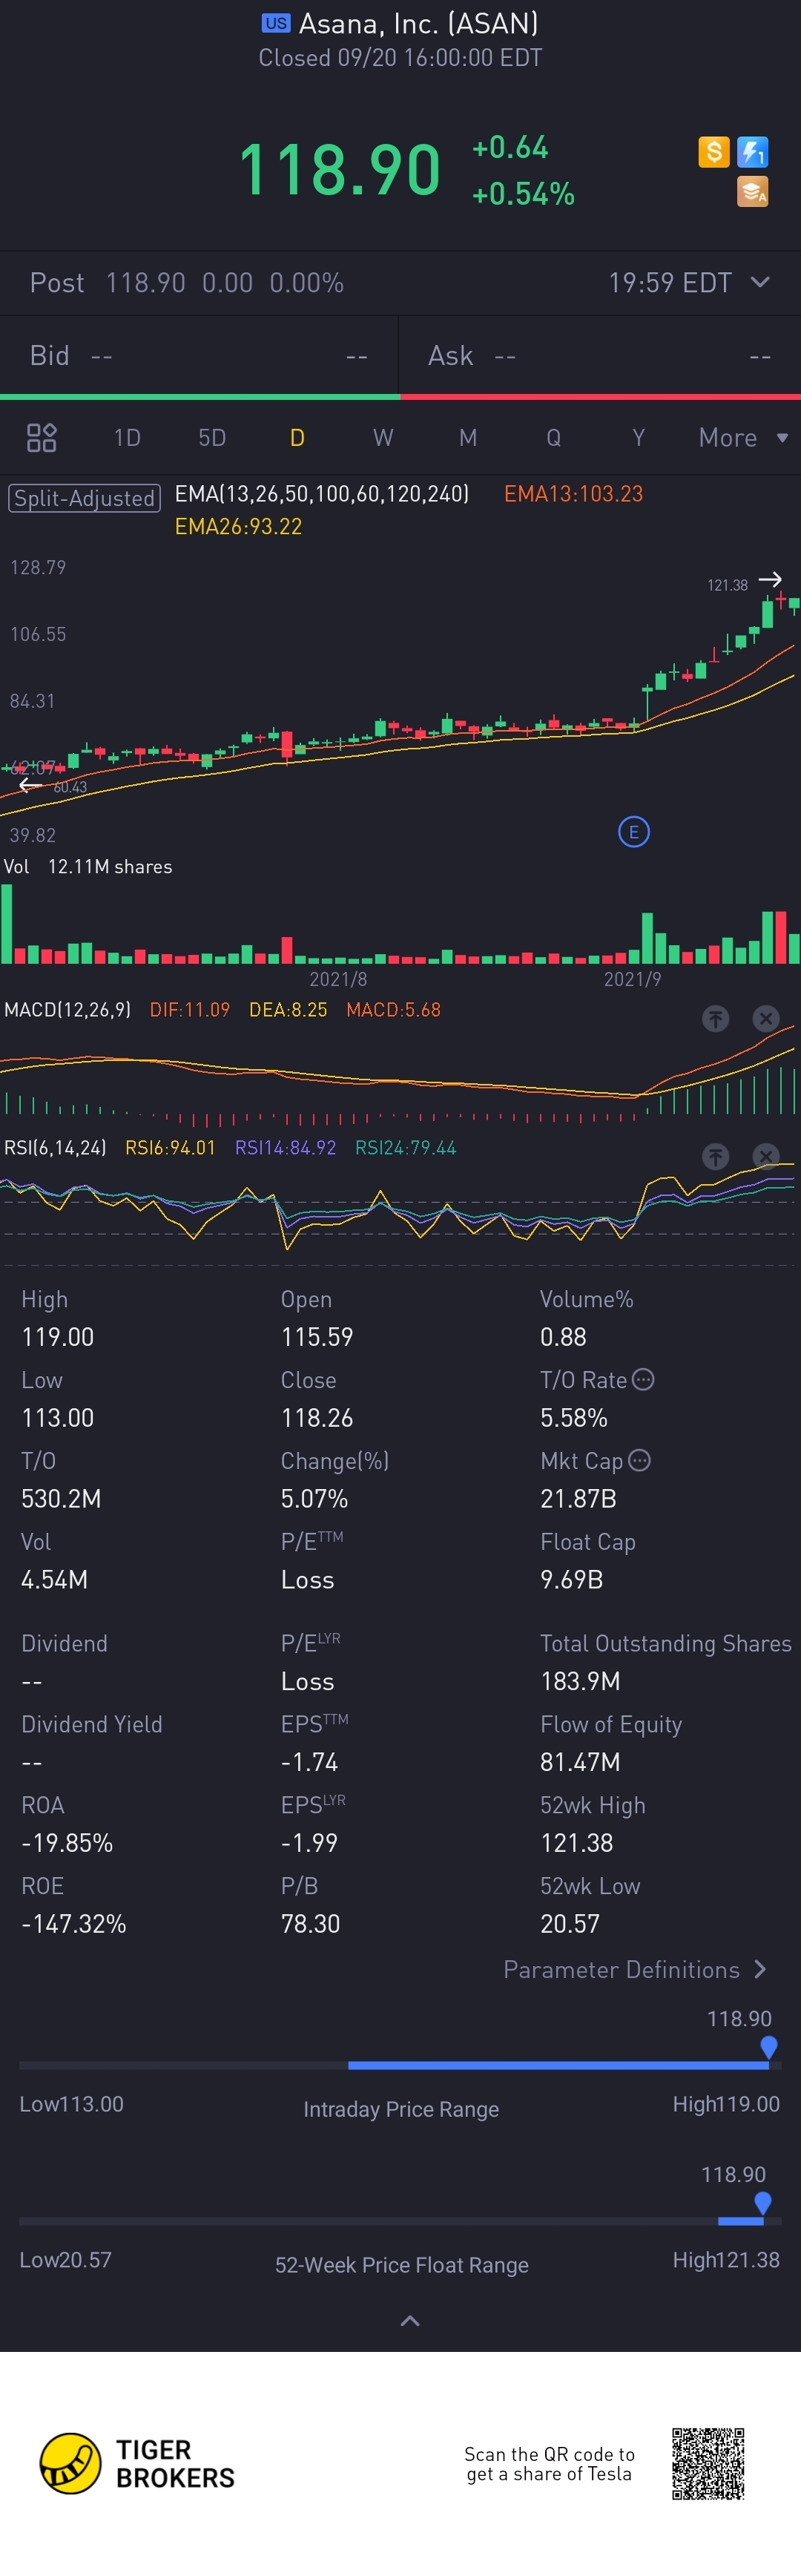Tap the P/B value 78.30

[310, 1923]
